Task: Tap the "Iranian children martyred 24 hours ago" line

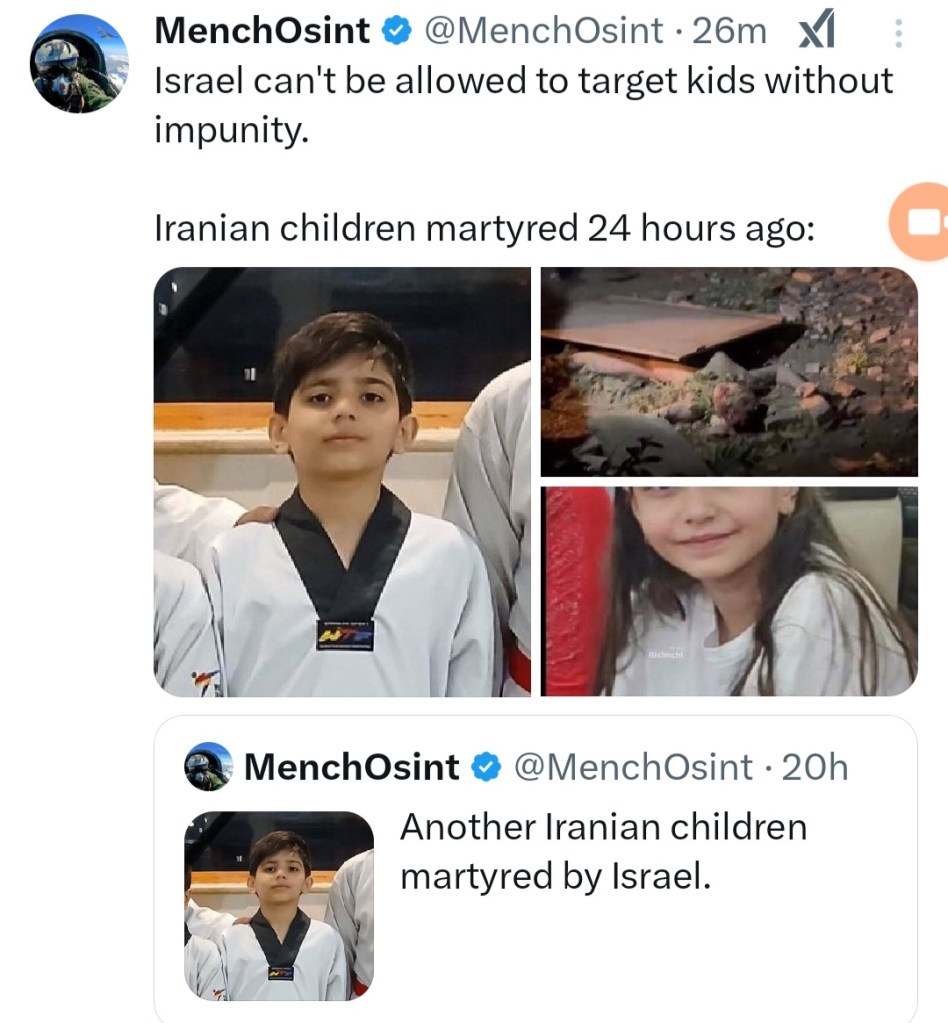Action: pos(484,229)
